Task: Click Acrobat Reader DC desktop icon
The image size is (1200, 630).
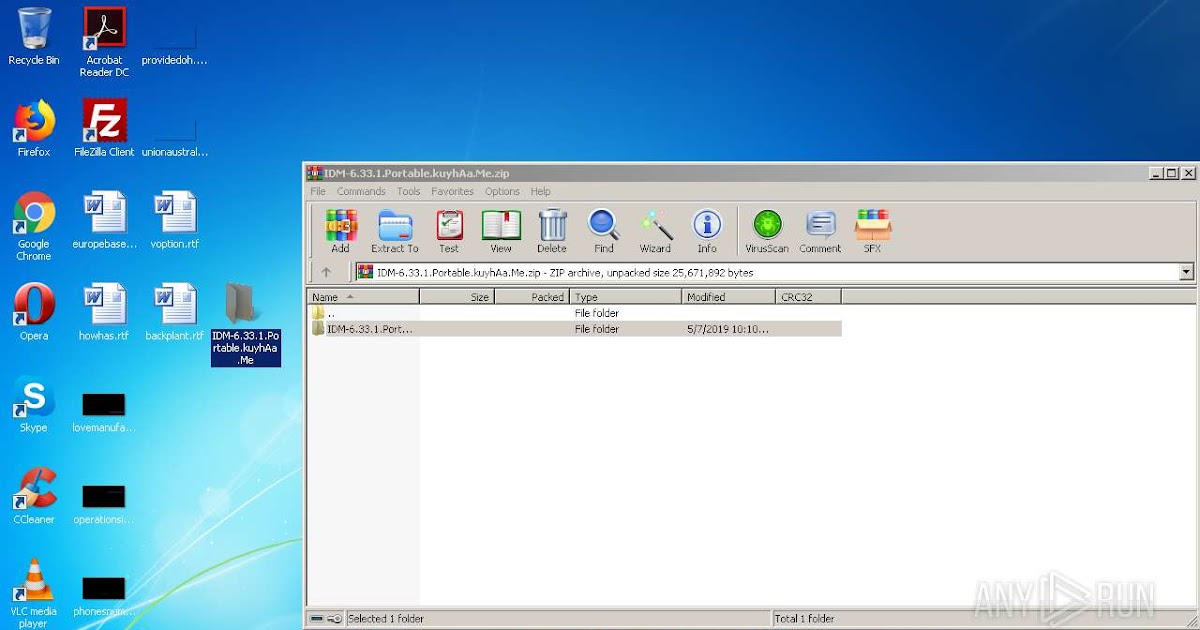Action: [104, 42]
